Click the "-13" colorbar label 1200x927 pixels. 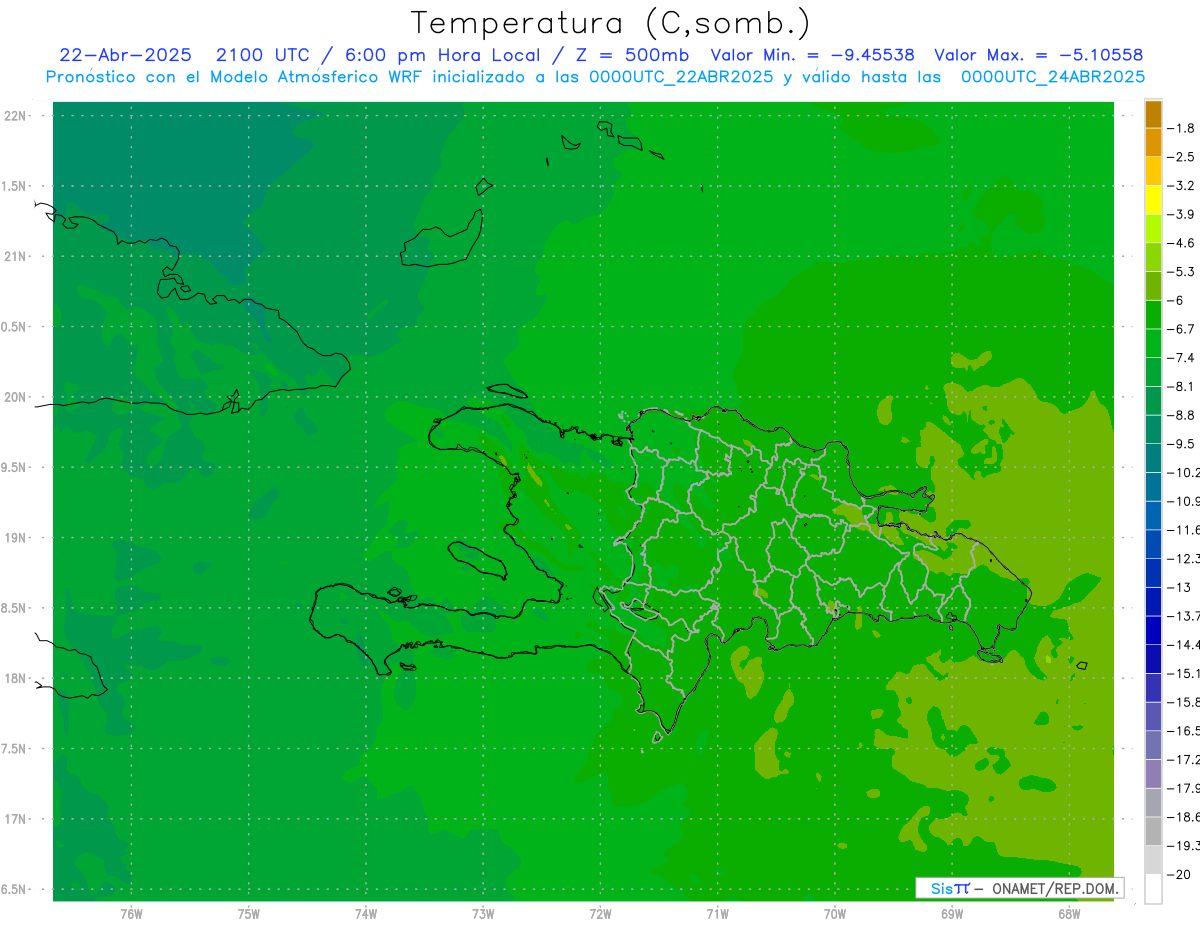point(1179,587)
